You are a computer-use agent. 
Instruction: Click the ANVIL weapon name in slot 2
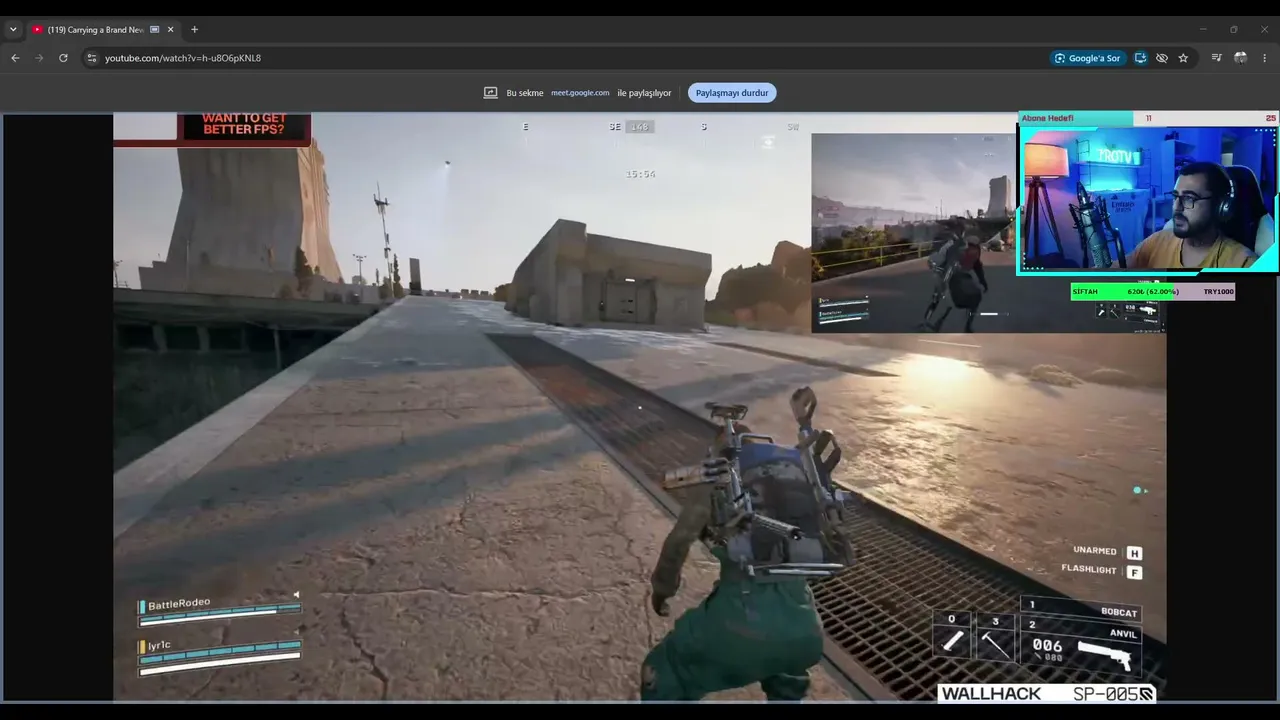point(1123,633)
